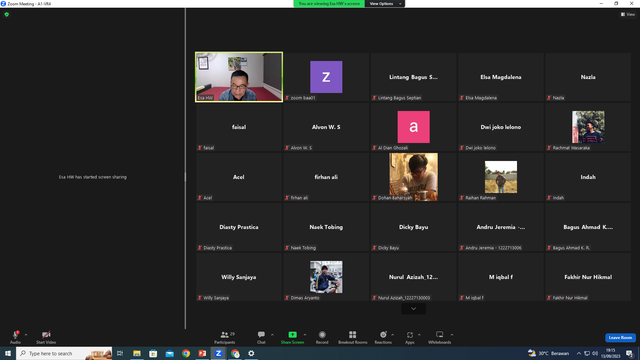Show hidden system tray icons
This screenshot has height=360, width=640.
(579, 353)
